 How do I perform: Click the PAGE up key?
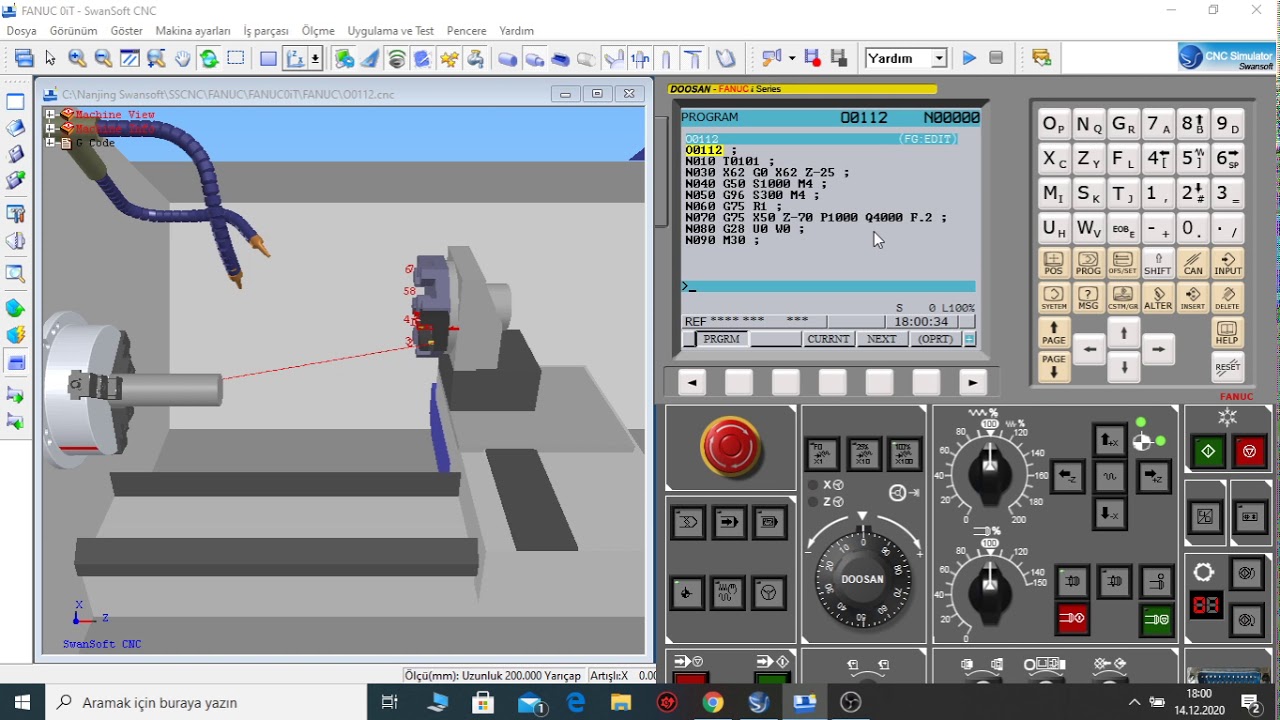[x=1054, y=333]
